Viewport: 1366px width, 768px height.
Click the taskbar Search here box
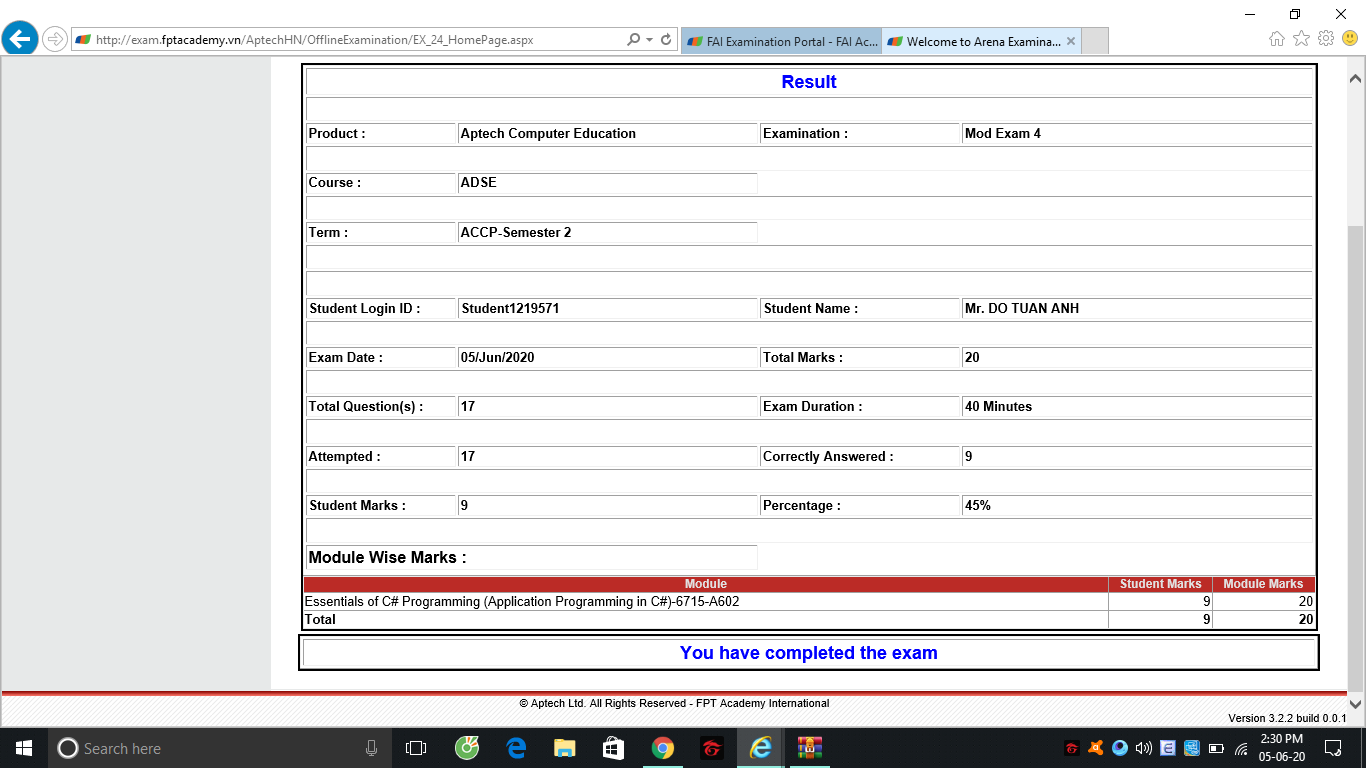(x=220, y=748)
